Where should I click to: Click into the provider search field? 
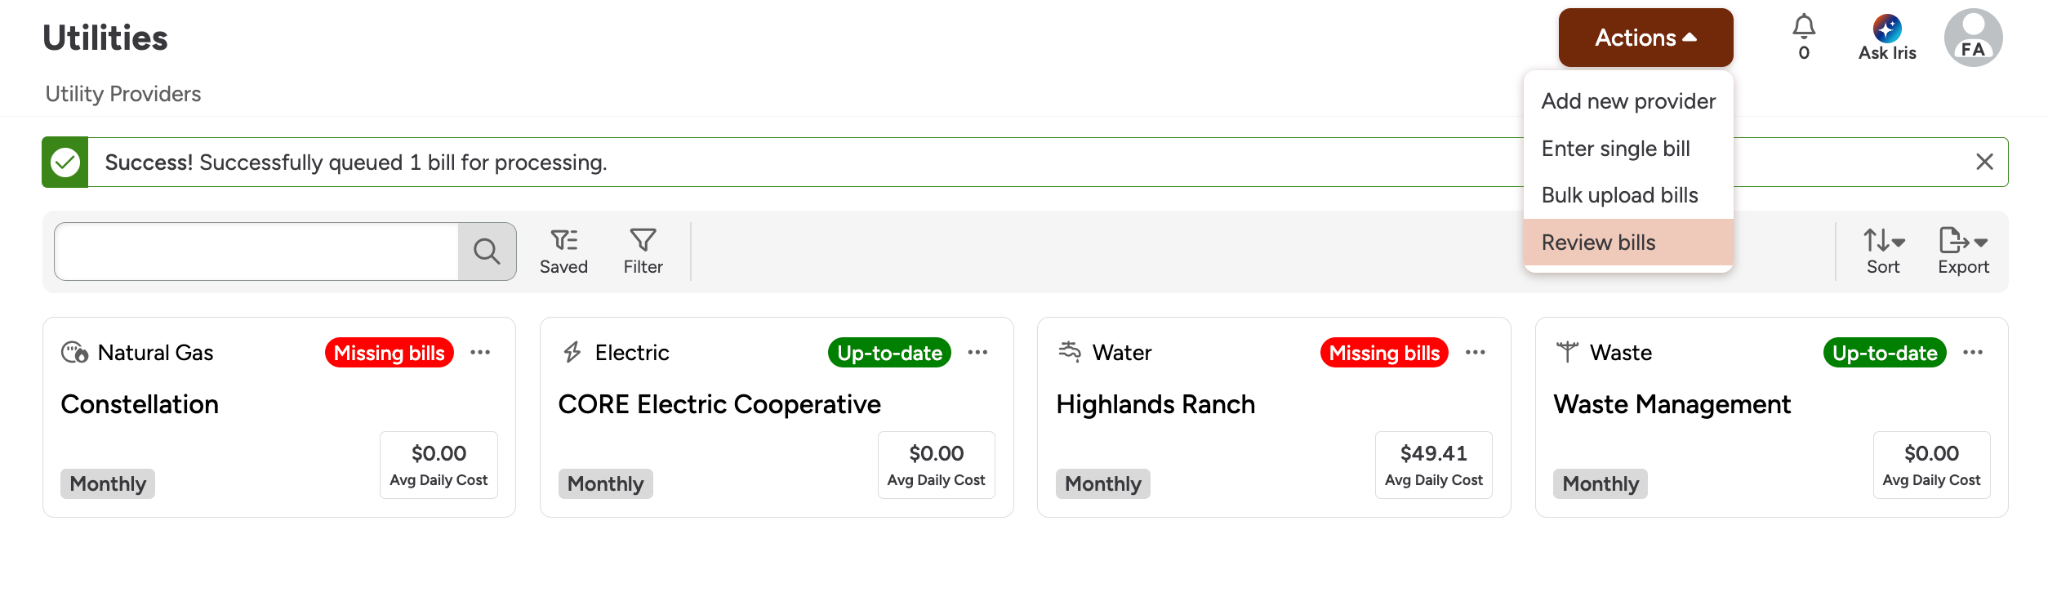coord(257,251)
